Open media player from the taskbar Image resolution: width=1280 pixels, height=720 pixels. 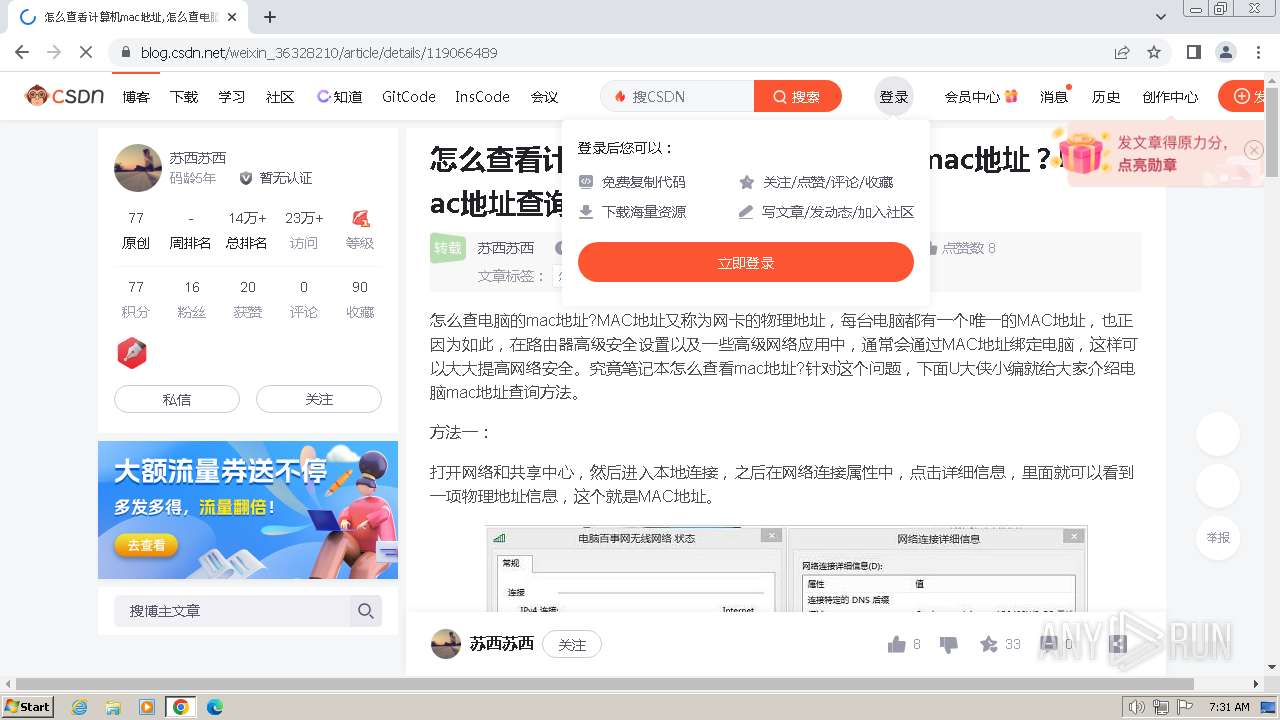147,707
